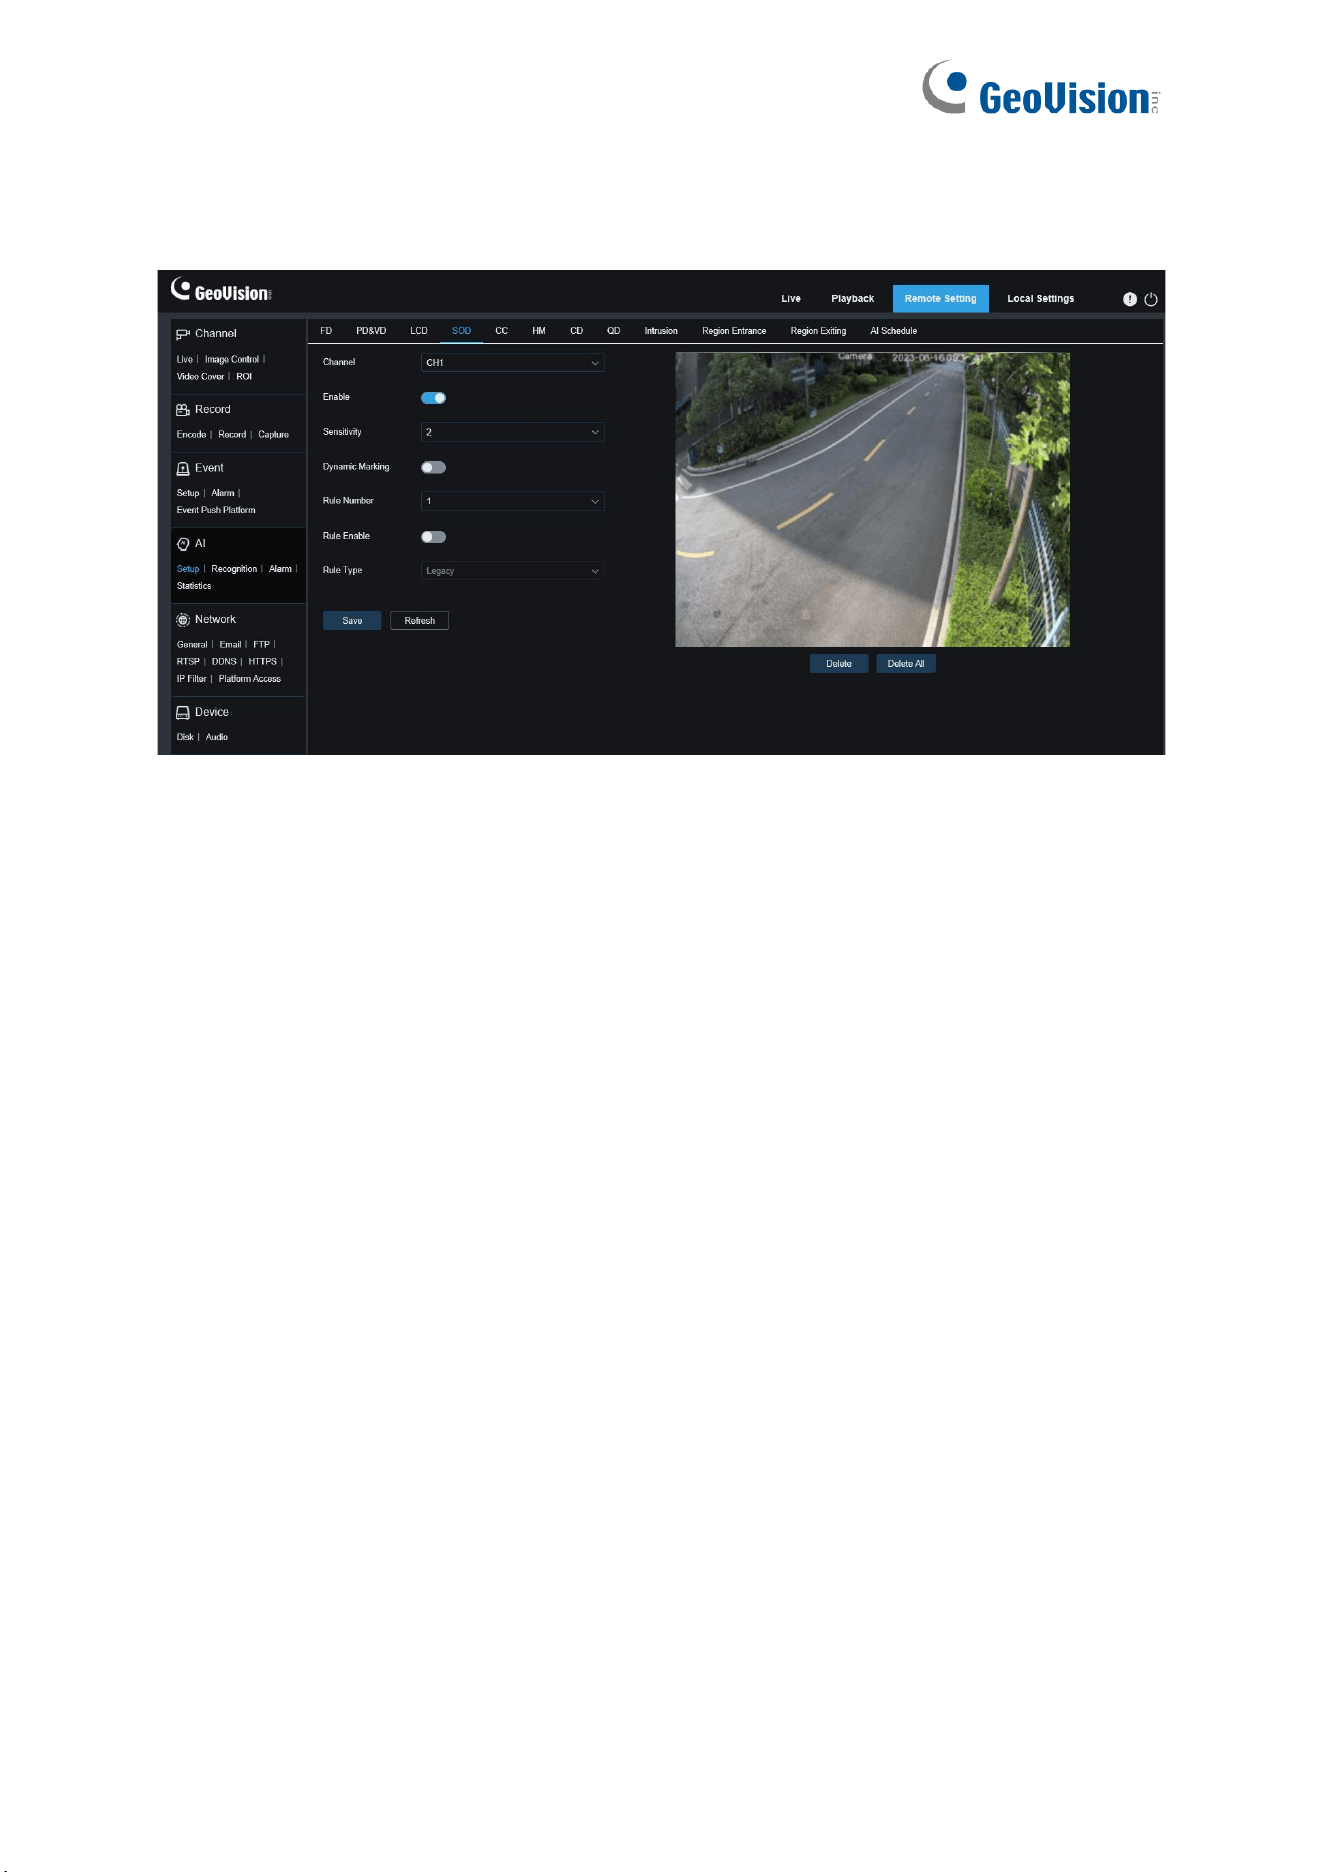Open ROI under Channel
1324x1872 pixels.
pos(244,377)
